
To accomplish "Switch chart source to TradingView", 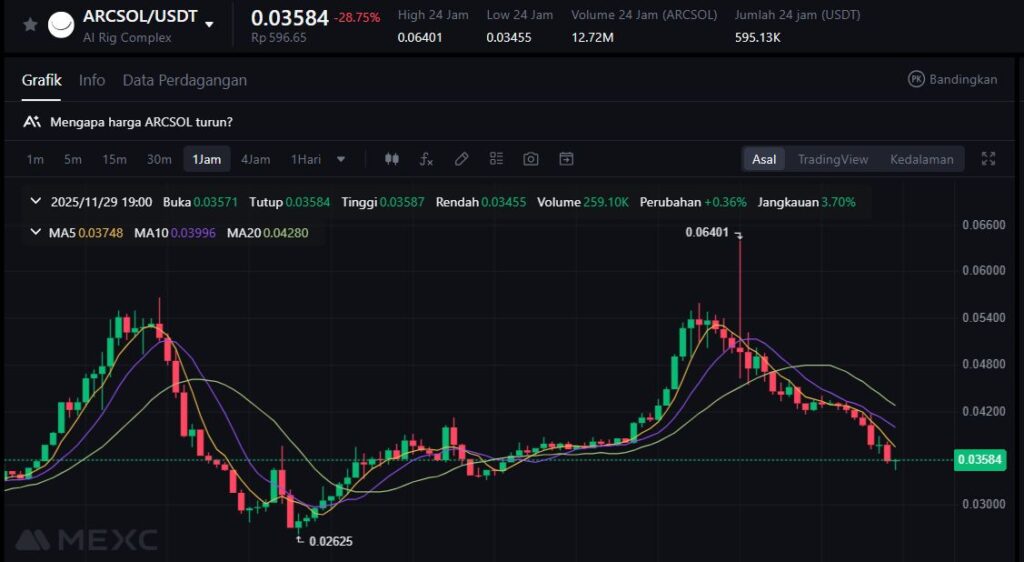I will pyautogui.click(x=832, y=159).
